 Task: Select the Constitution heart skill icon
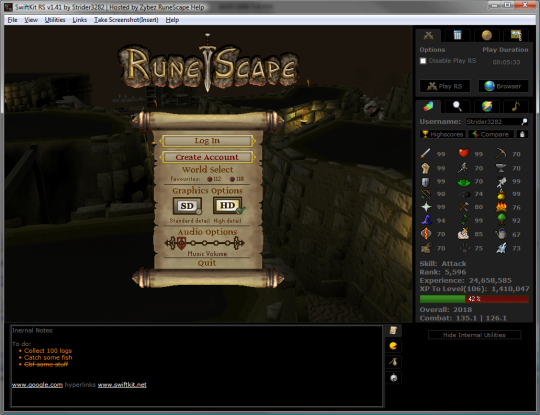click(464, 153)
